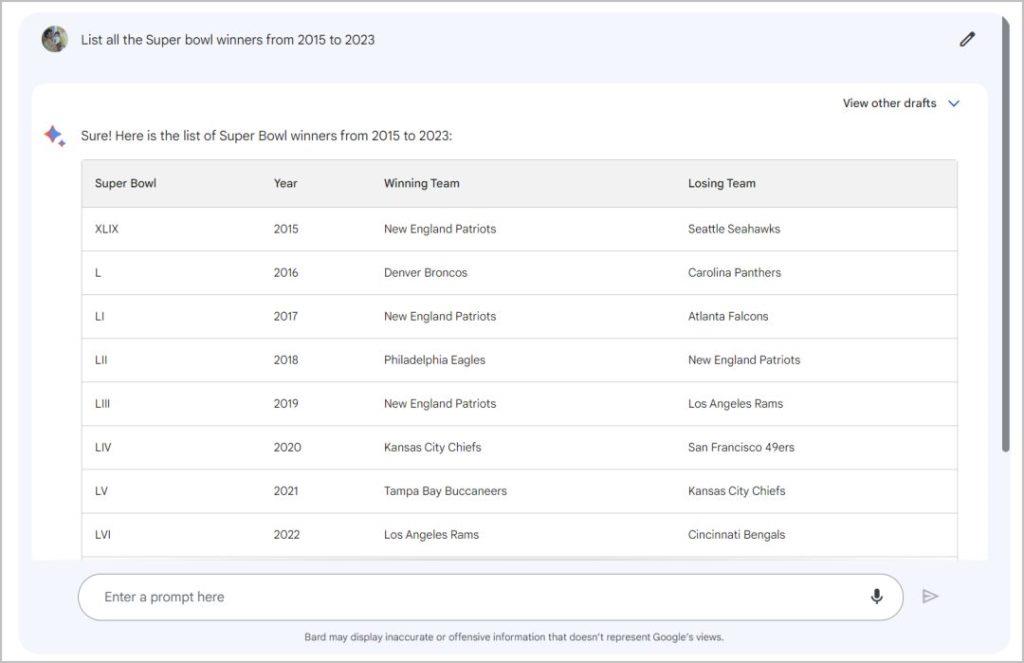The image size is (1024, 663).
Task: Click the Denver Broncos cell
Action: [x=426, y=273]
